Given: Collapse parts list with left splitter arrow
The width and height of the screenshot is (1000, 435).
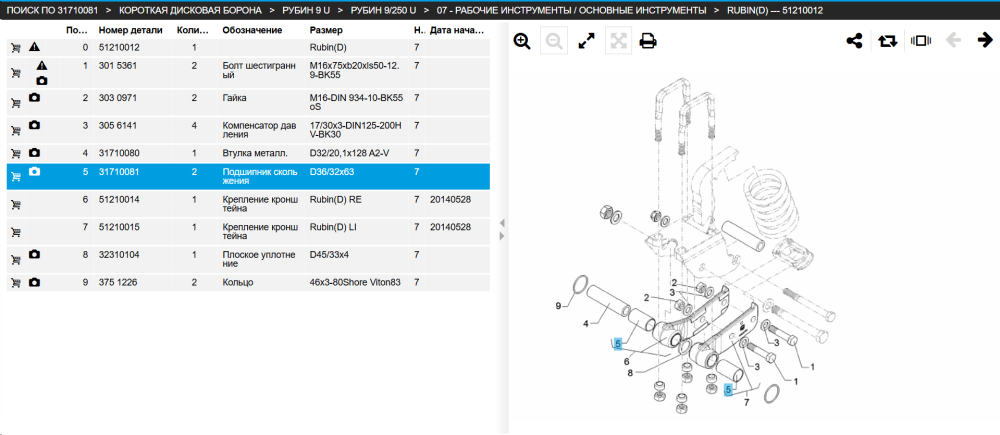Looking at the screenshot, I should [501, 223].
